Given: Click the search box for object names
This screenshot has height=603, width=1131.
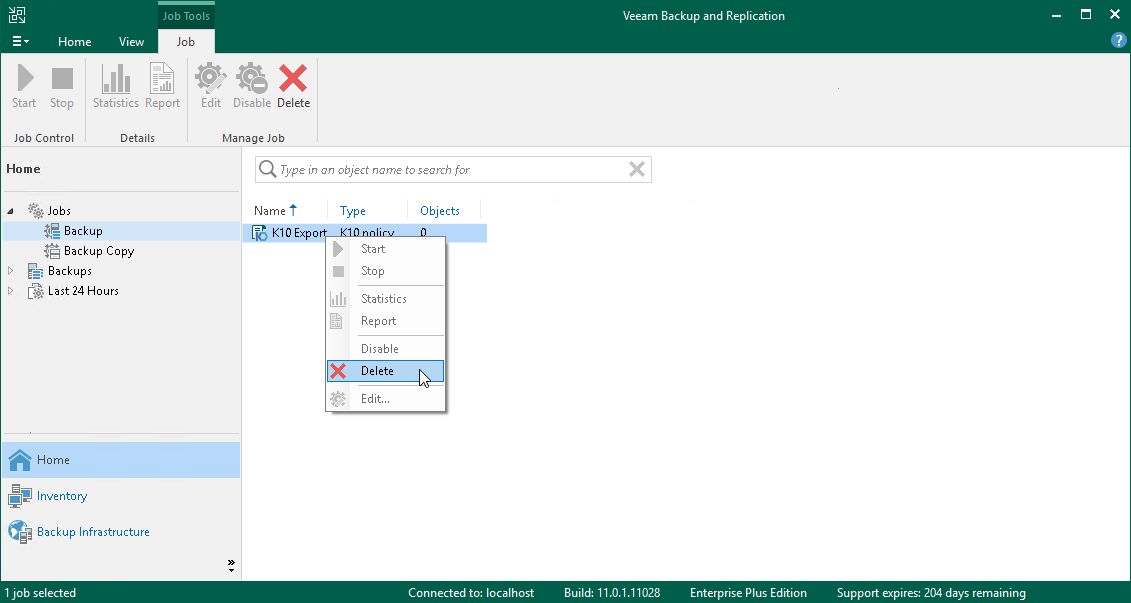Looking at the screenshot, I should (453, 170).
